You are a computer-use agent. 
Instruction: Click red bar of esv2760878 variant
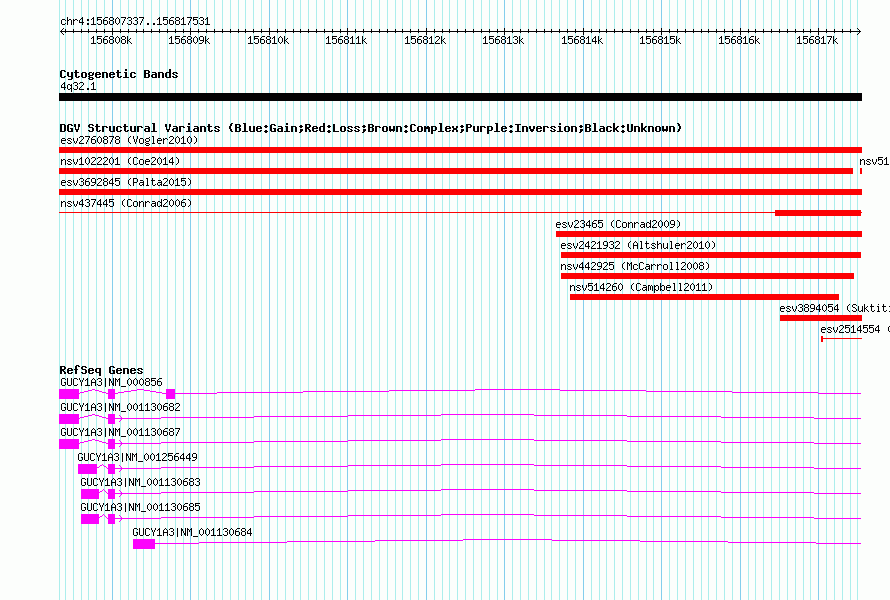click(460, 150)
